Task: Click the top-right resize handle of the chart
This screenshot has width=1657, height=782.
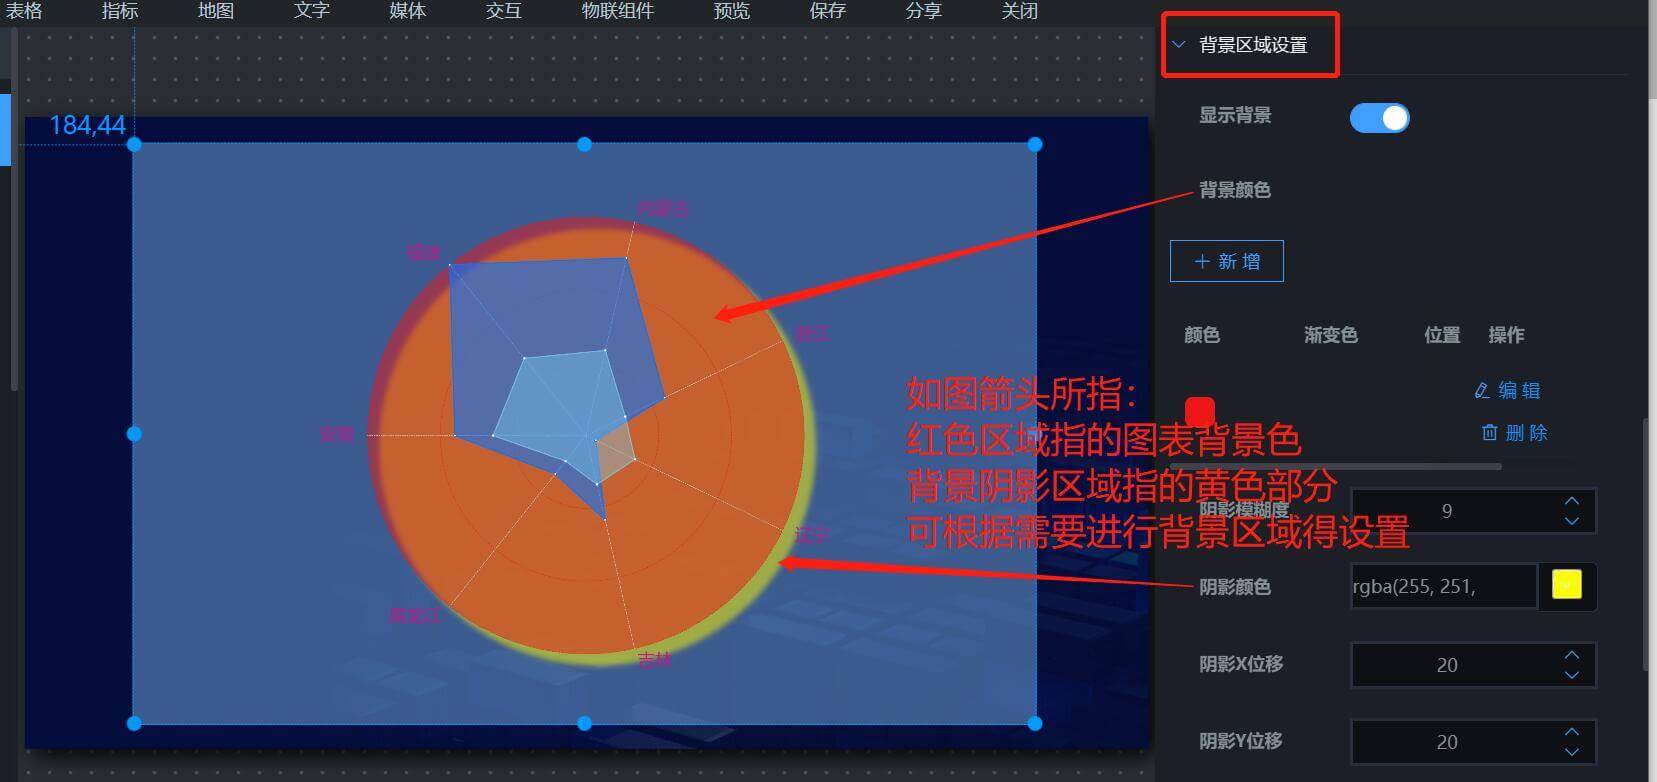Action: (x=1035, y=145)
